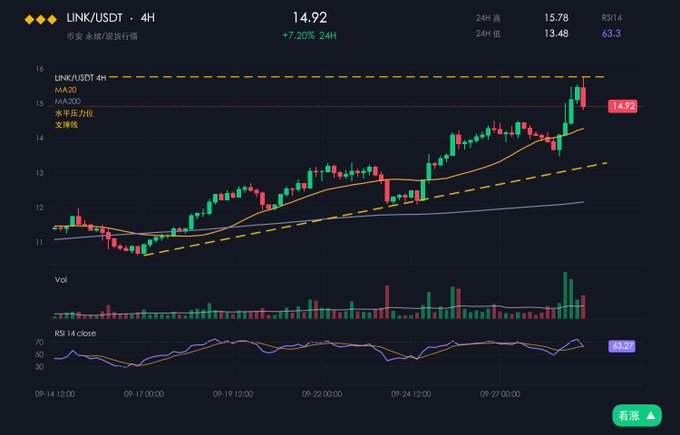680x435 pixels.
Task: Click the 4H timeframe label in header
Action: tap(147, 18)
